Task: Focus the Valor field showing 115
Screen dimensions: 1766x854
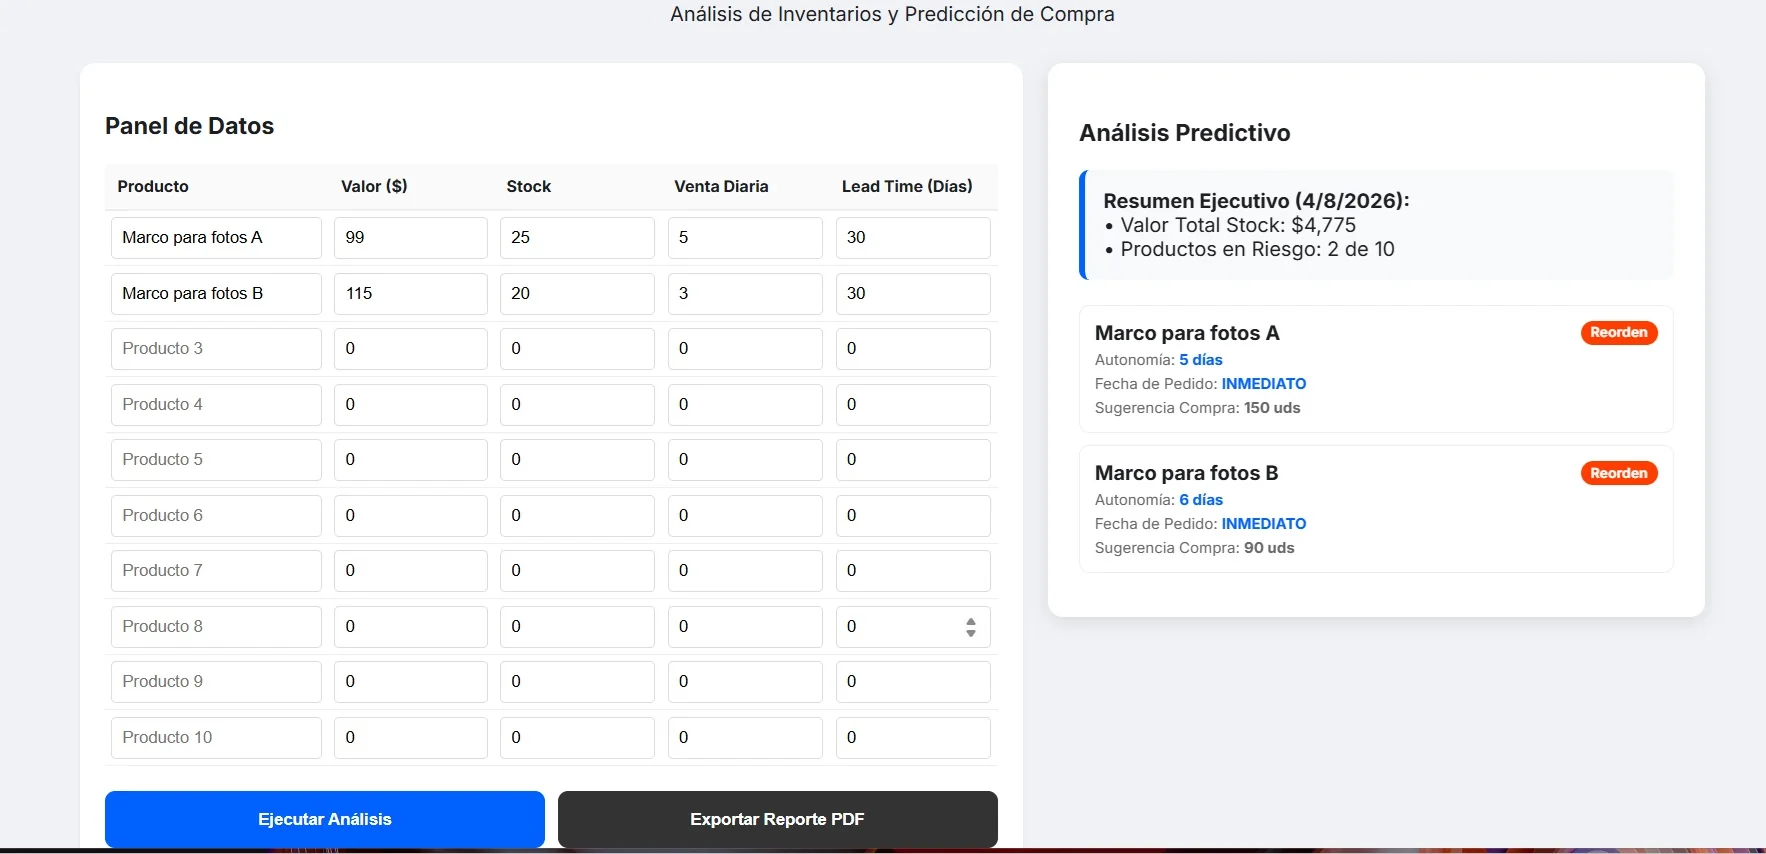Action: click(411, 294)
